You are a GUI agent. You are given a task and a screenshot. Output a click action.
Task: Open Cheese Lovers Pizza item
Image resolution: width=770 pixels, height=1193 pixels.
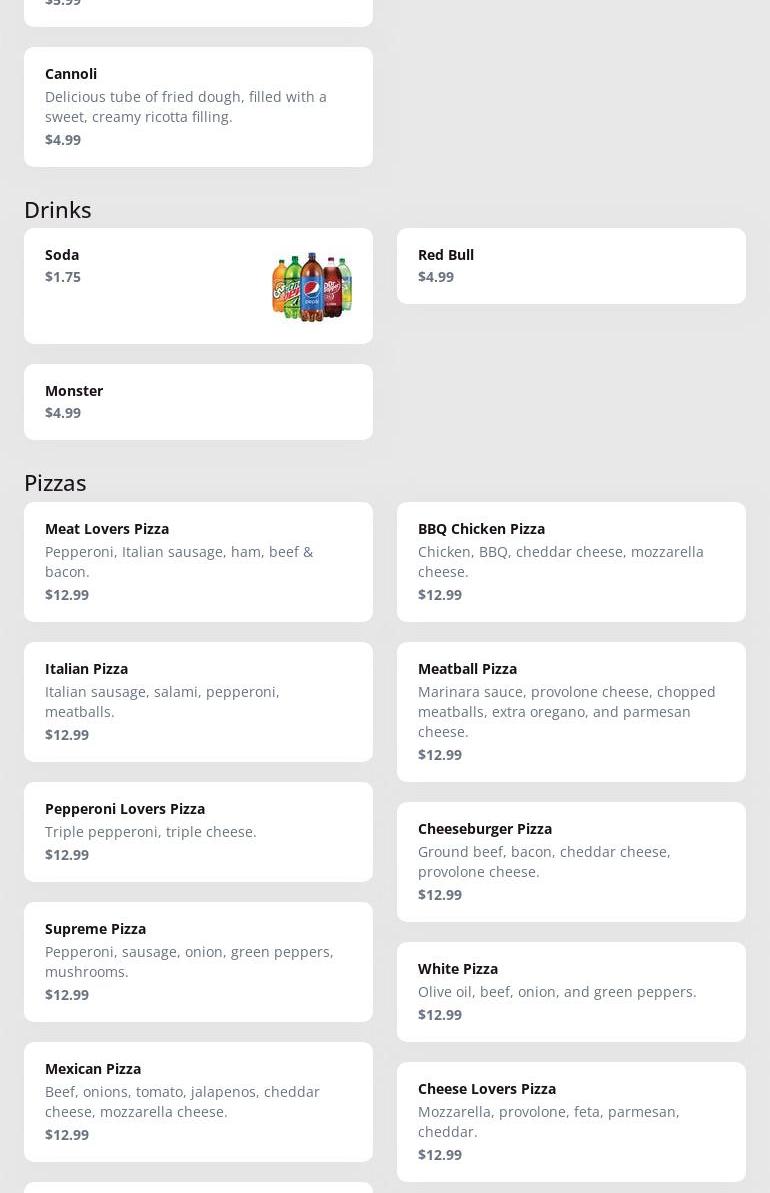[571, 1121]
